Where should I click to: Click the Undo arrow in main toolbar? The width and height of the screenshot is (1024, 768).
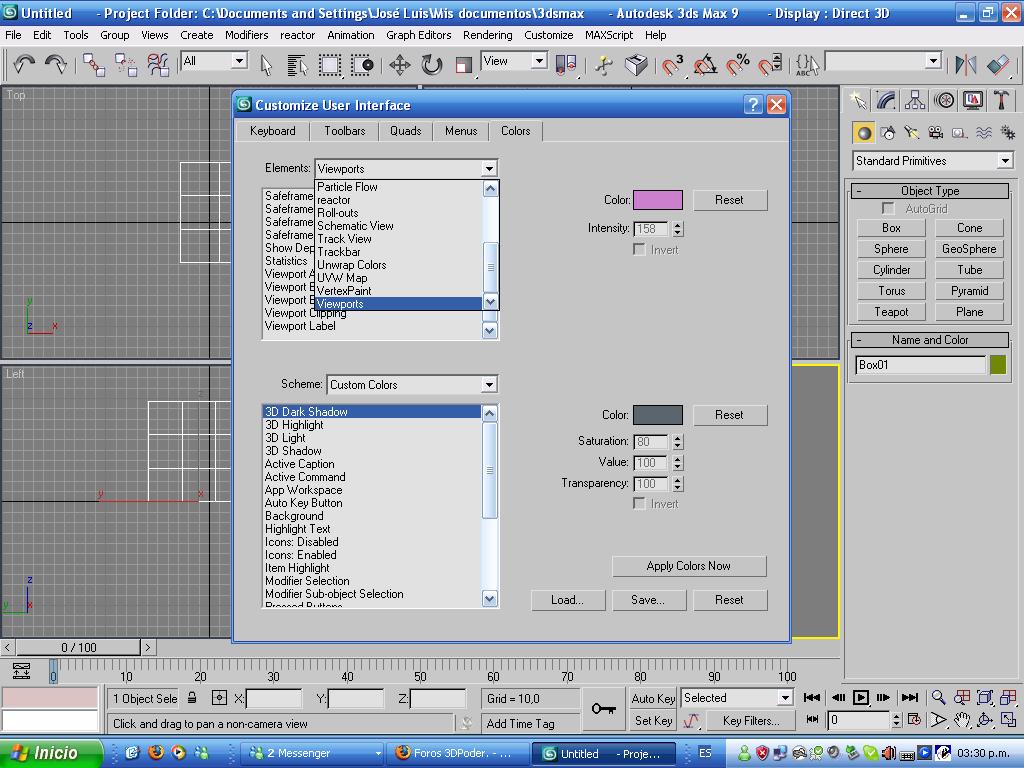pyautogui.click(x=24, y=64)
